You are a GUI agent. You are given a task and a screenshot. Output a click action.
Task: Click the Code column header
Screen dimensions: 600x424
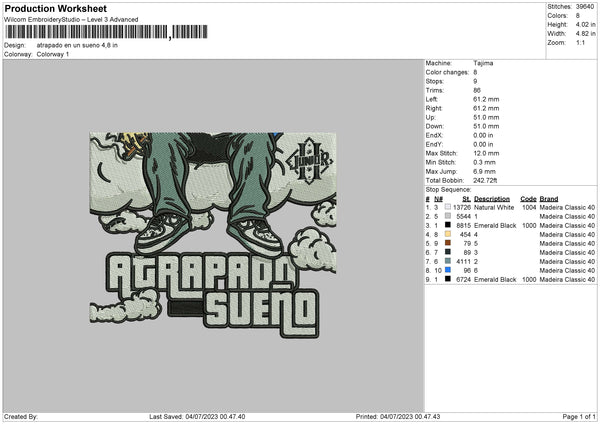[x=528, y=199]
